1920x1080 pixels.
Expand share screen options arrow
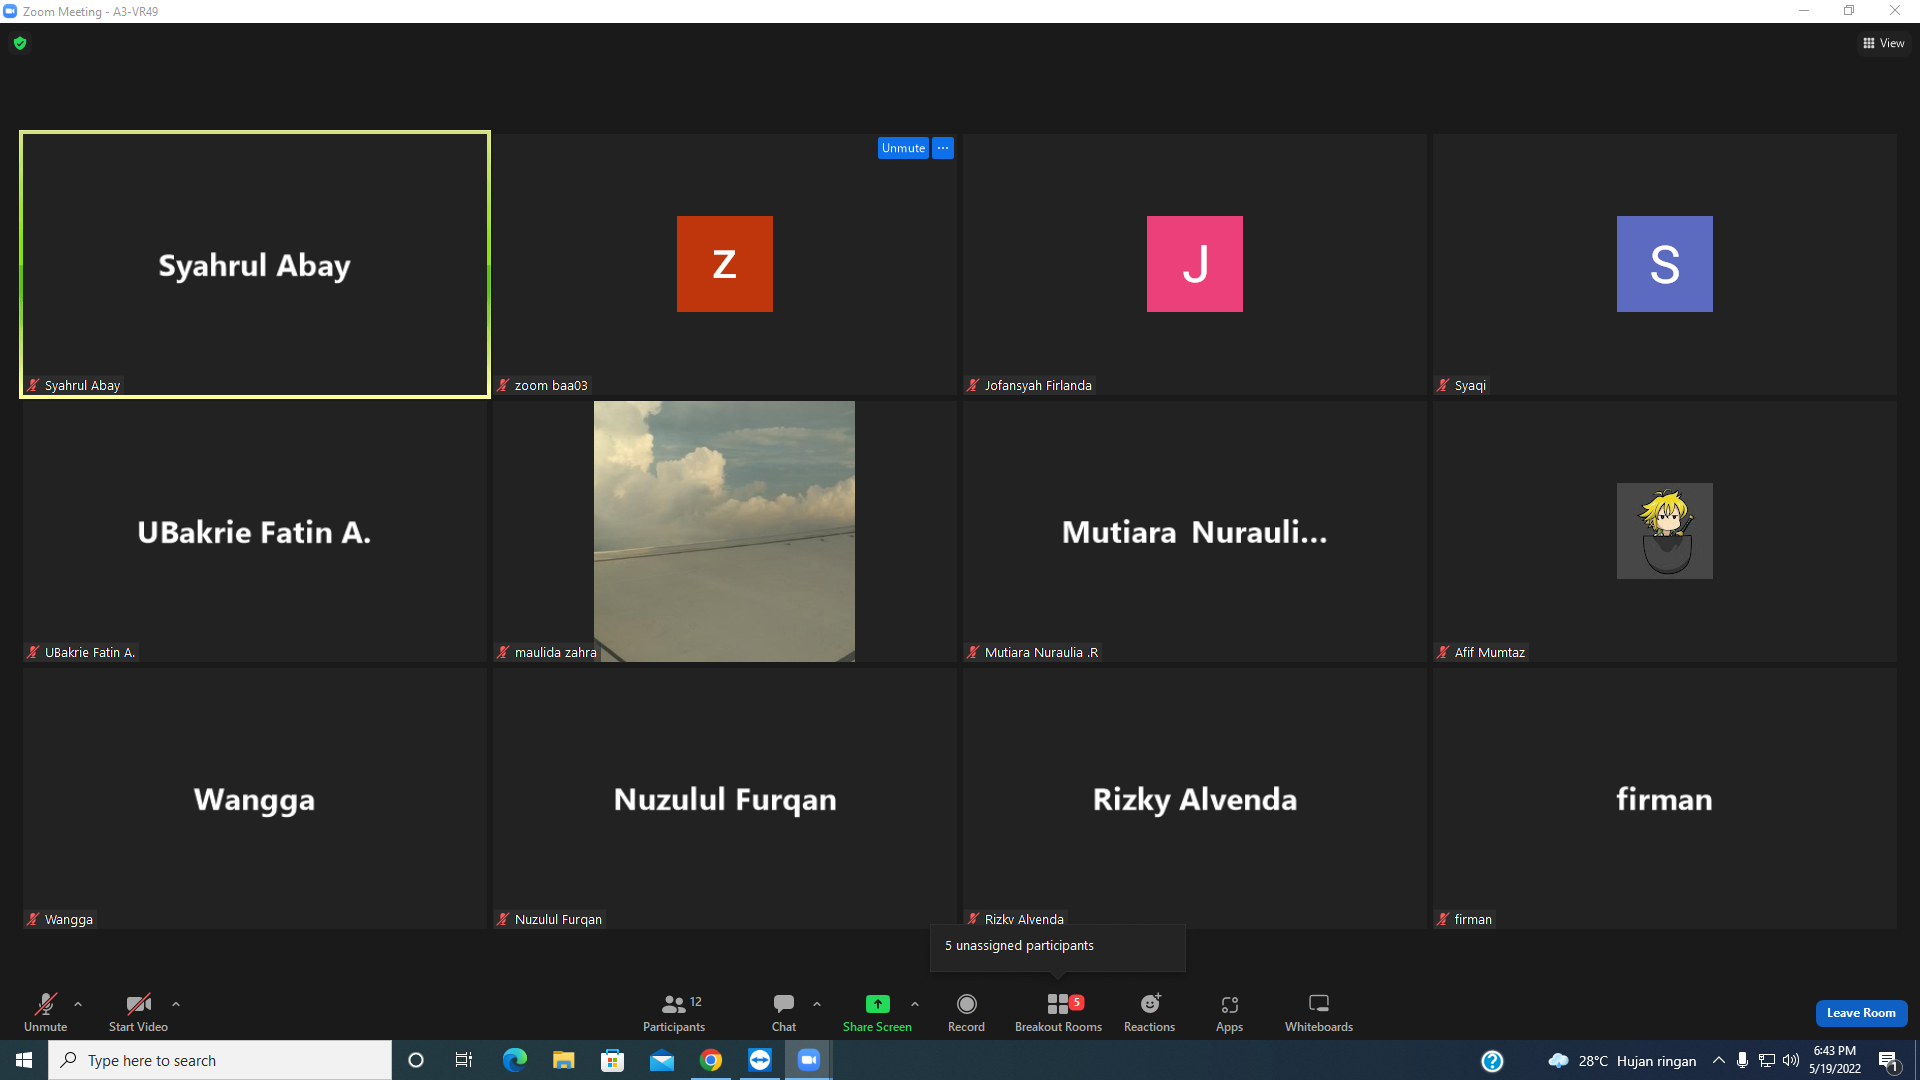click(915, 1004)
